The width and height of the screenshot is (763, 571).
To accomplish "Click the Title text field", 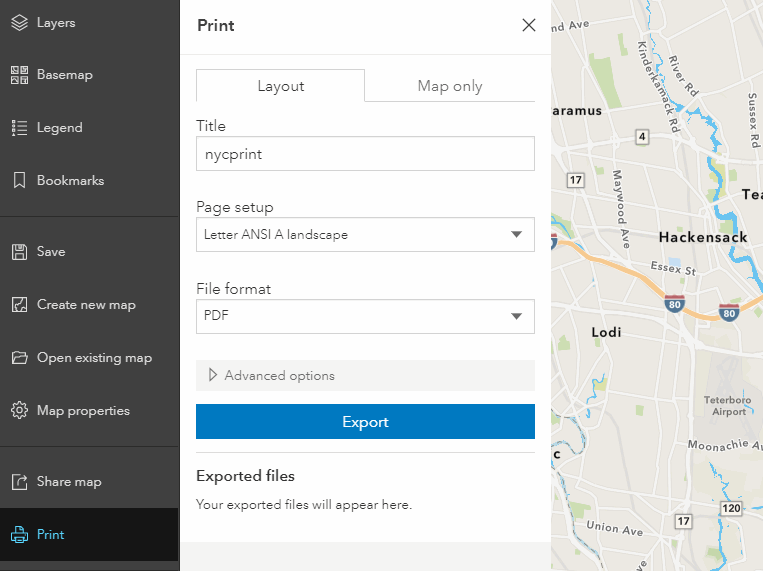I will tap(365, 154).
